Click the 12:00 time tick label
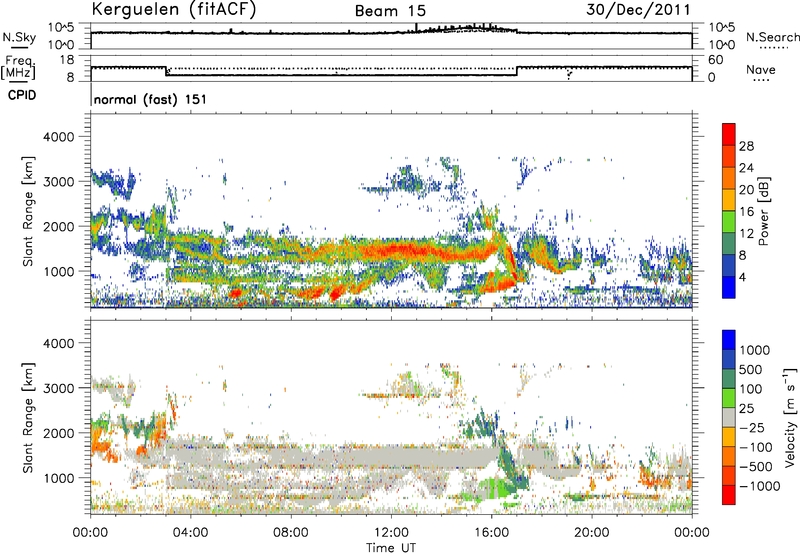The height and width of the screenshot is (554, 800). coord(391,533)
